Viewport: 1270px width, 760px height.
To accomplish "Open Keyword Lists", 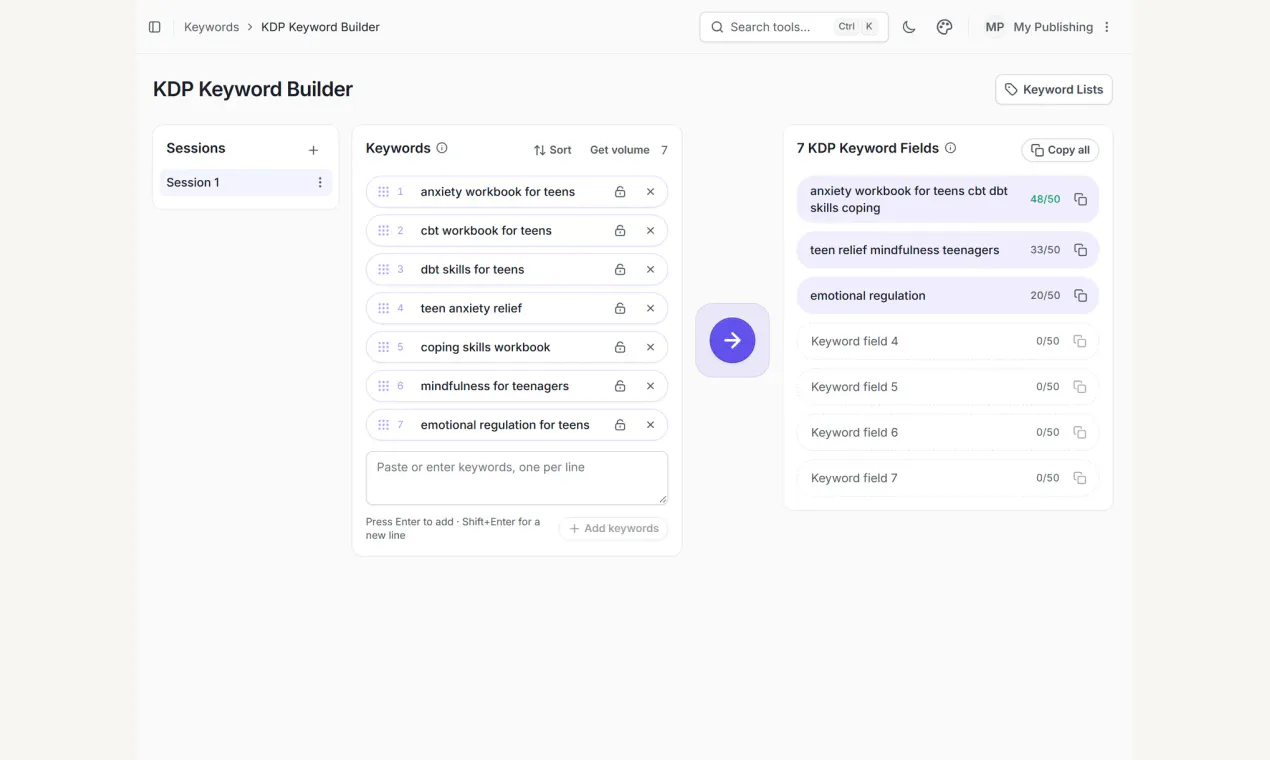I will (1053, 89).
